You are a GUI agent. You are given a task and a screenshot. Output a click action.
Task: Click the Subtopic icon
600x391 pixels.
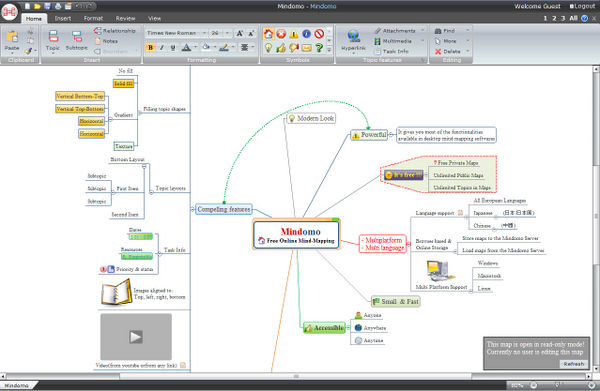pyautogui.click(x=77, y=40)
